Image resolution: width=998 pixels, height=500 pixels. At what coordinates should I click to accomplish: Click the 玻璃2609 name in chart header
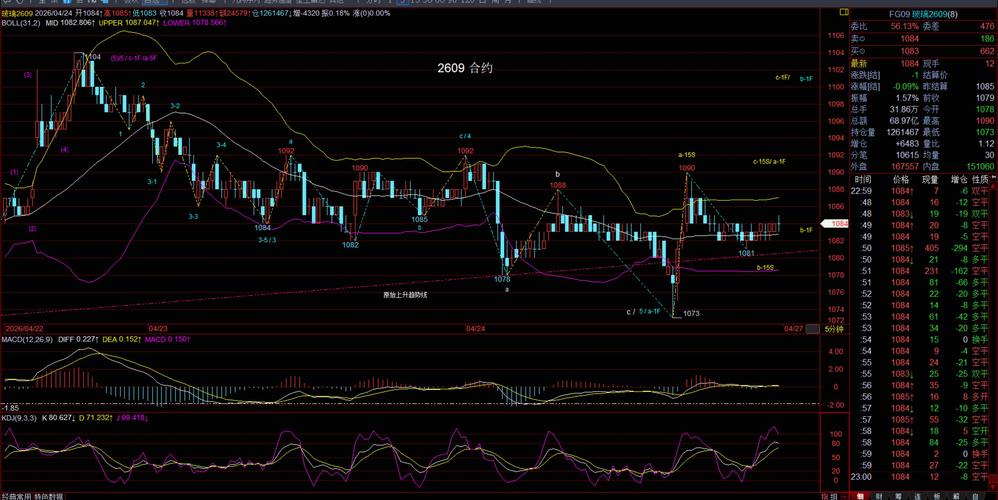(16, 13)
